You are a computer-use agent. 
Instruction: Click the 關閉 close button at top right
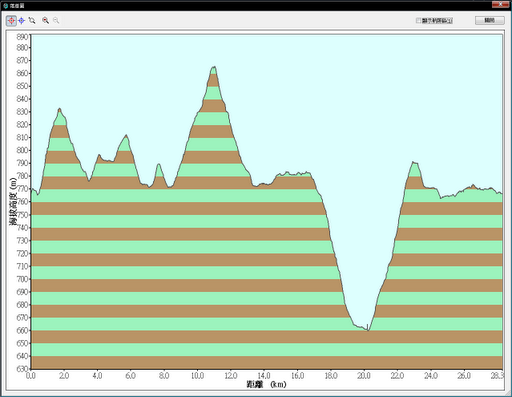pyautogui.click(x=490, y=20)
